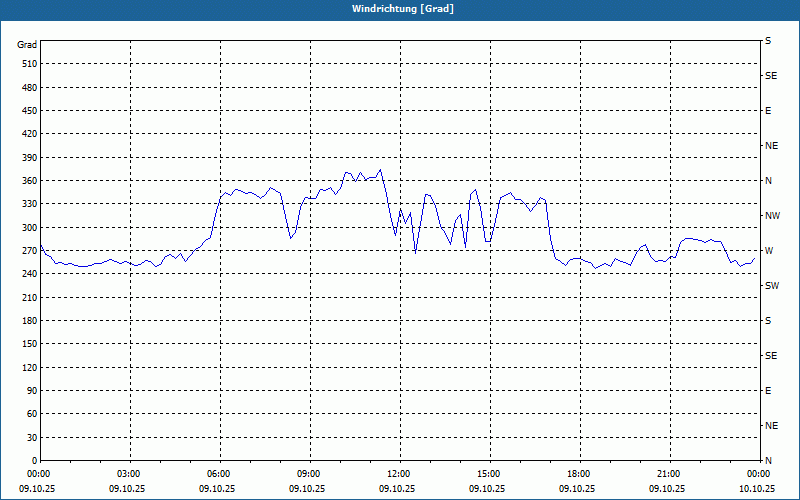Click the "360" y-axis label
Viewport: 800px width, 500px height.
pos(30,181)
